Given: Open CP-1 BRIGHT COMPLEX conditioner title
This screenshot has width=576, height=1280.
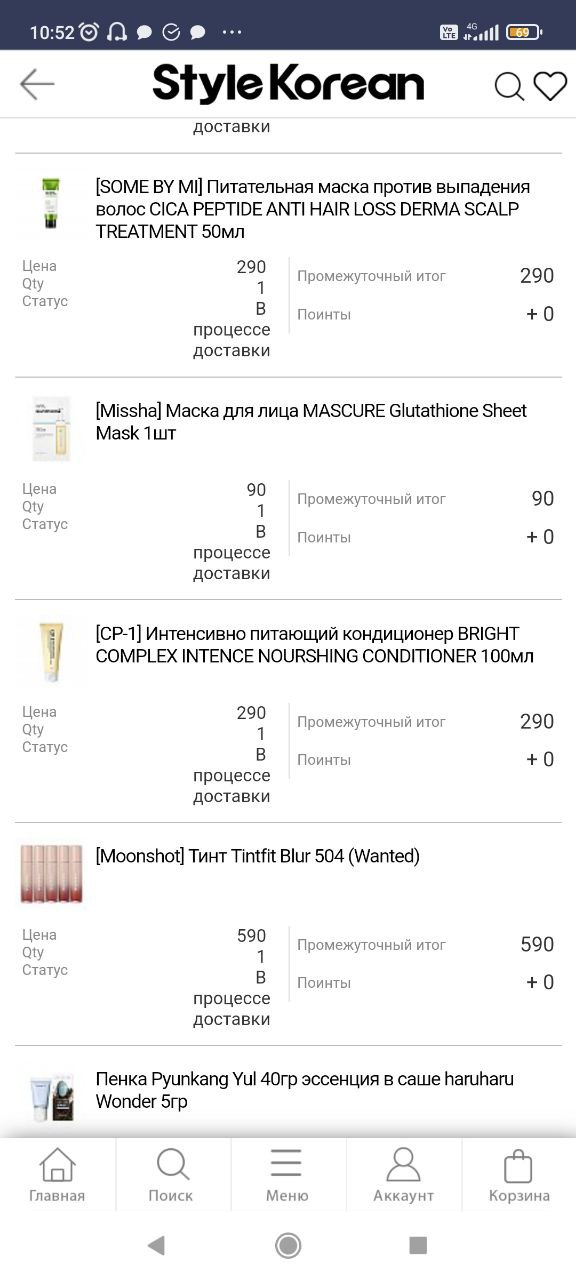Looking at the screenshot, I should [315, 645].
